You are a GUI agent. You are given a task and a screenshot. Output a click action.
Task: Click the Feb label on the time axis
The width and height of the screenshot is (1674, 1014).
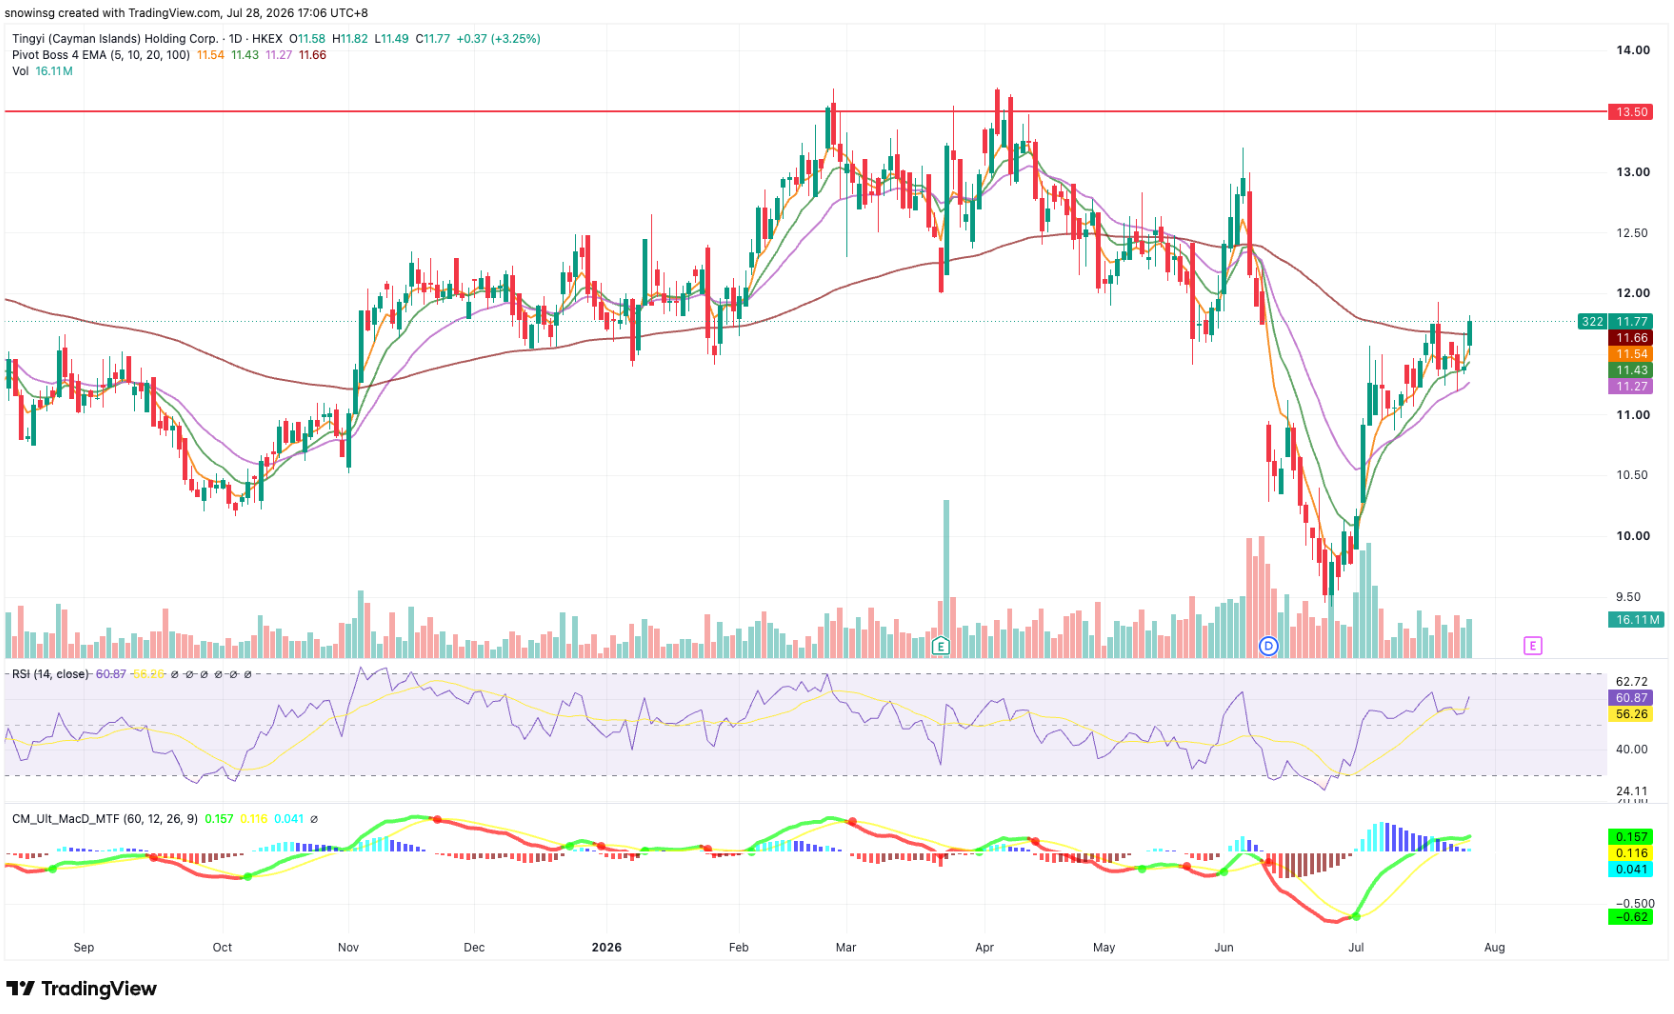point(739,947)
